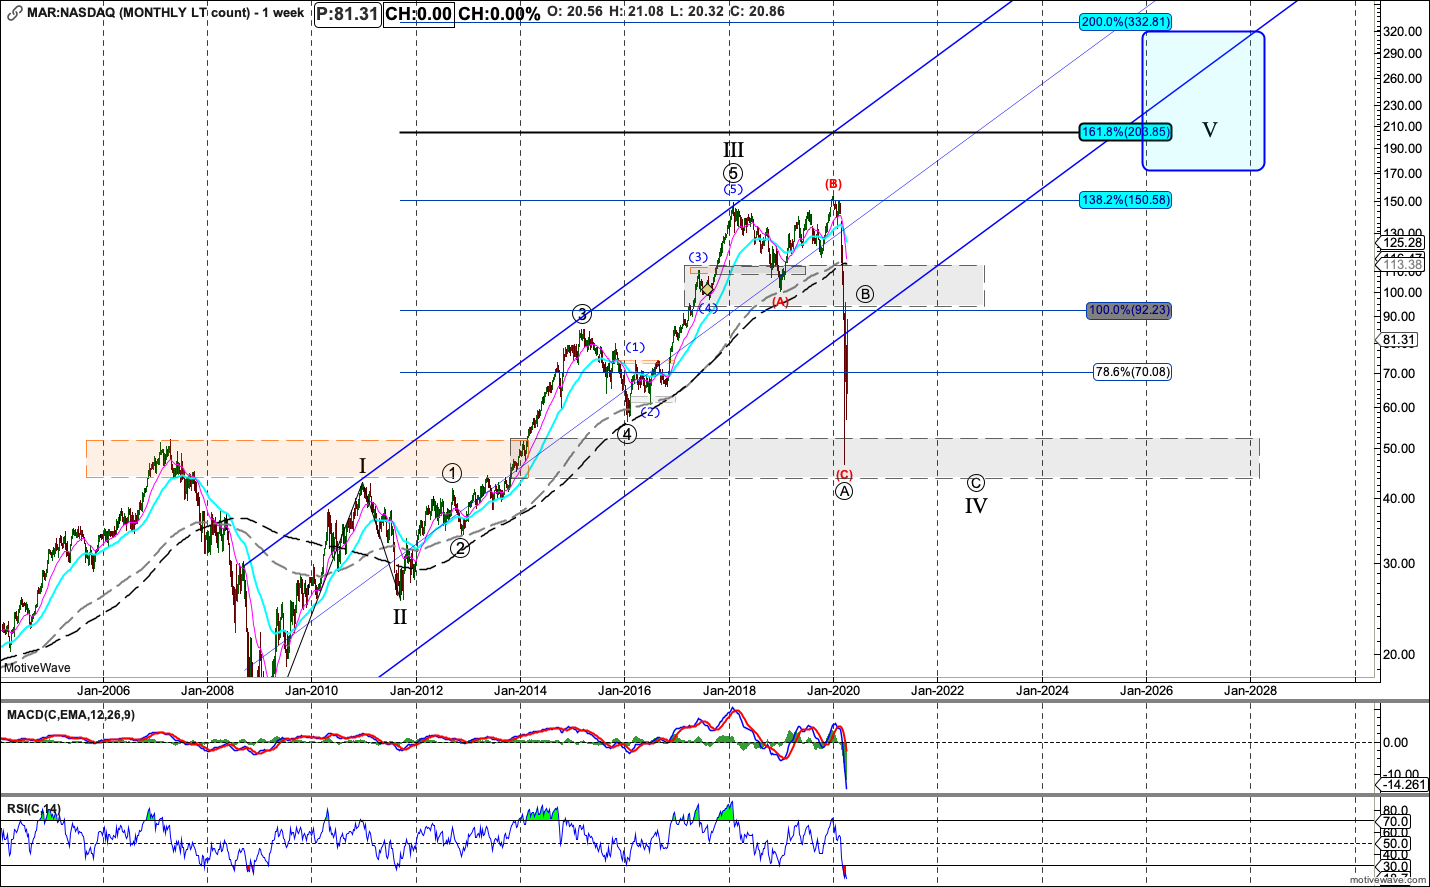Select the blue (4) sub-wave marker

tap(707, 308)
